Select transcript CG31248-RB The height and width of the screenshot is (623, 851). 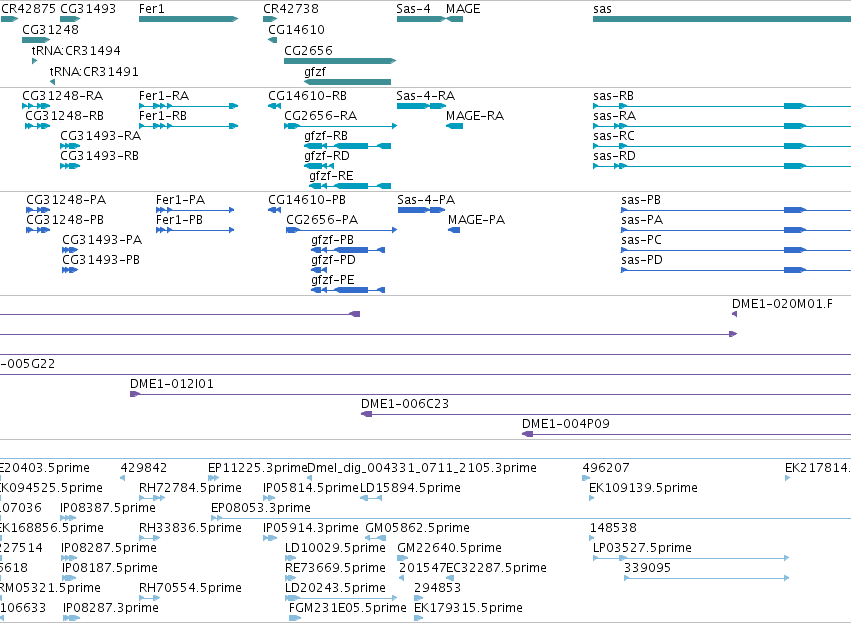click(x=37, y=126)
